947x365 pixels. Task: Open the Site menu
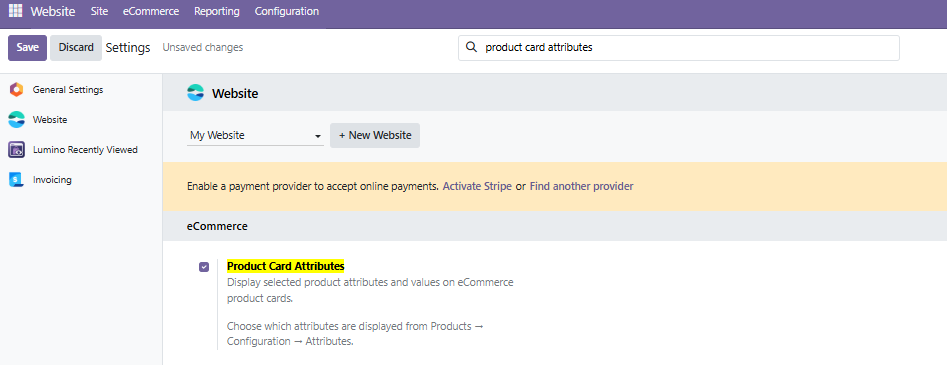(x=99, y=11)
